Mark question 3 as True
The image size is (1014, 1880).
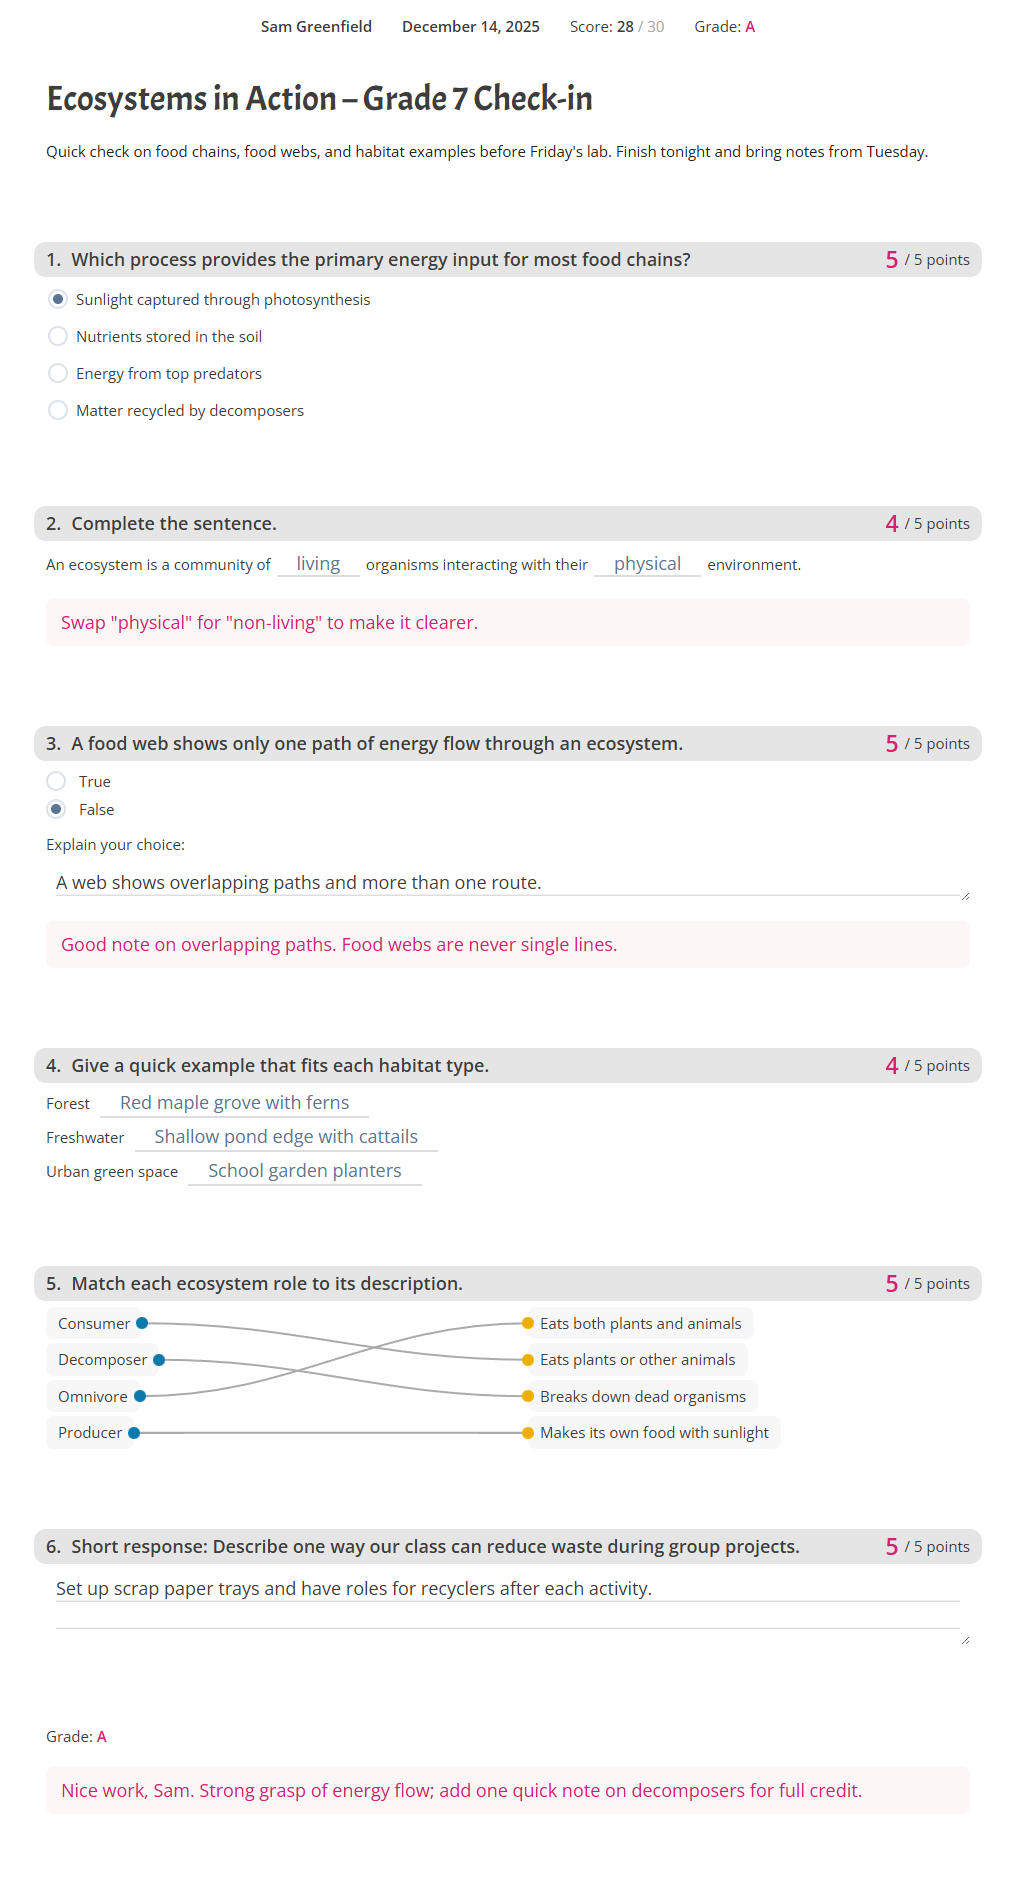tap(57, 781)
